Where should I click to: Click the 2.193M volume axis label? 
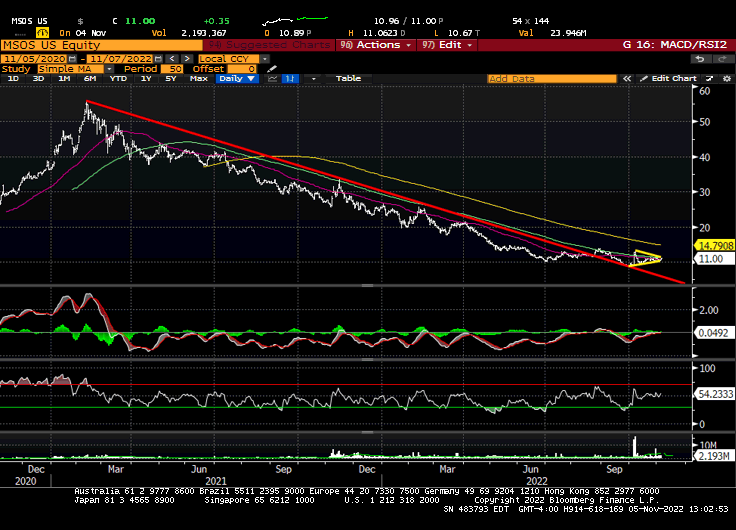pos(713,456)
